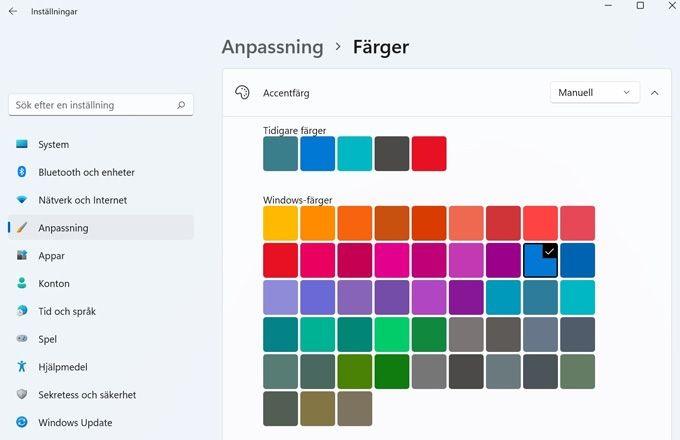Click the Windows Update sync icon

tap(22, 422)
